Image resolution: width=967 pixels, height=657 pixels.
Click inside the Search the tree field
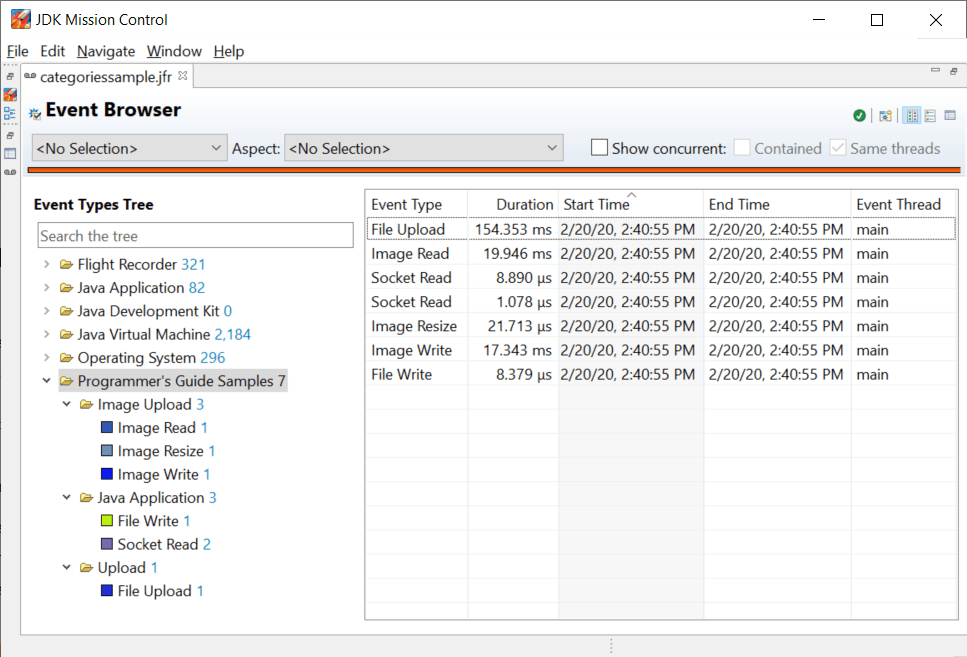point(195,235)
